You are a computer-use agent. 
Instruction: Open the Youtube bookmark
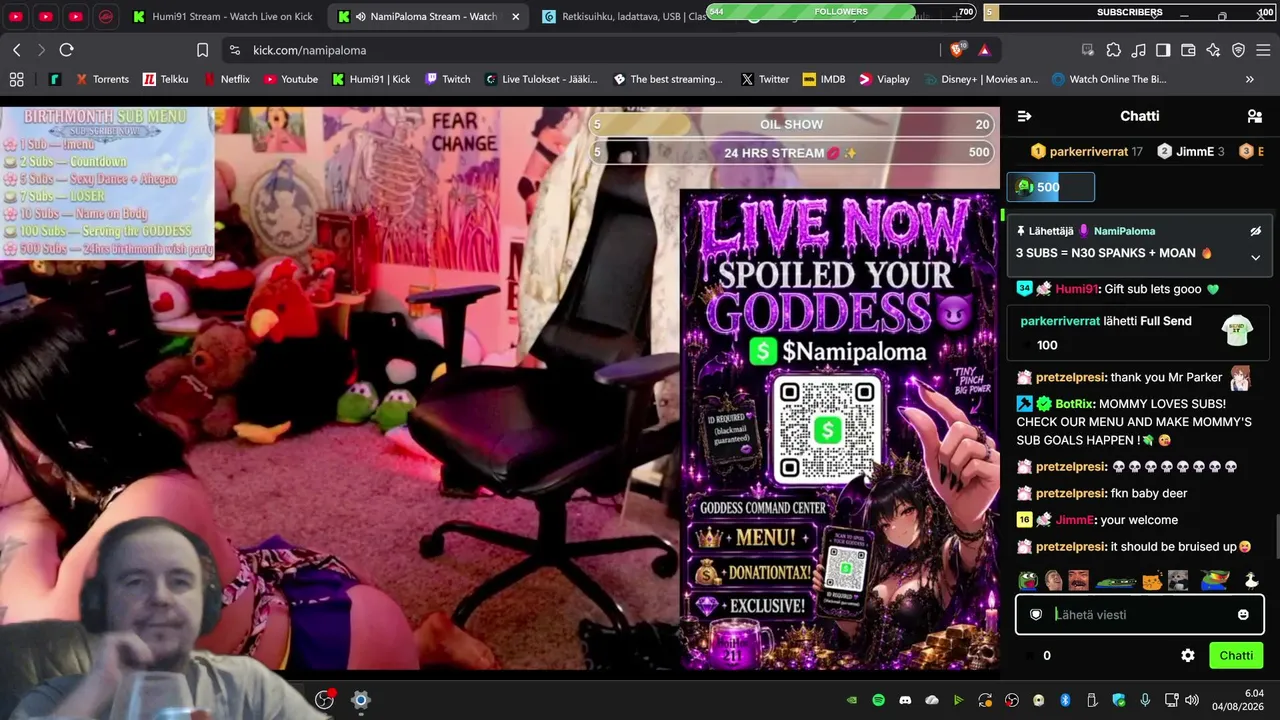point(290,79)
